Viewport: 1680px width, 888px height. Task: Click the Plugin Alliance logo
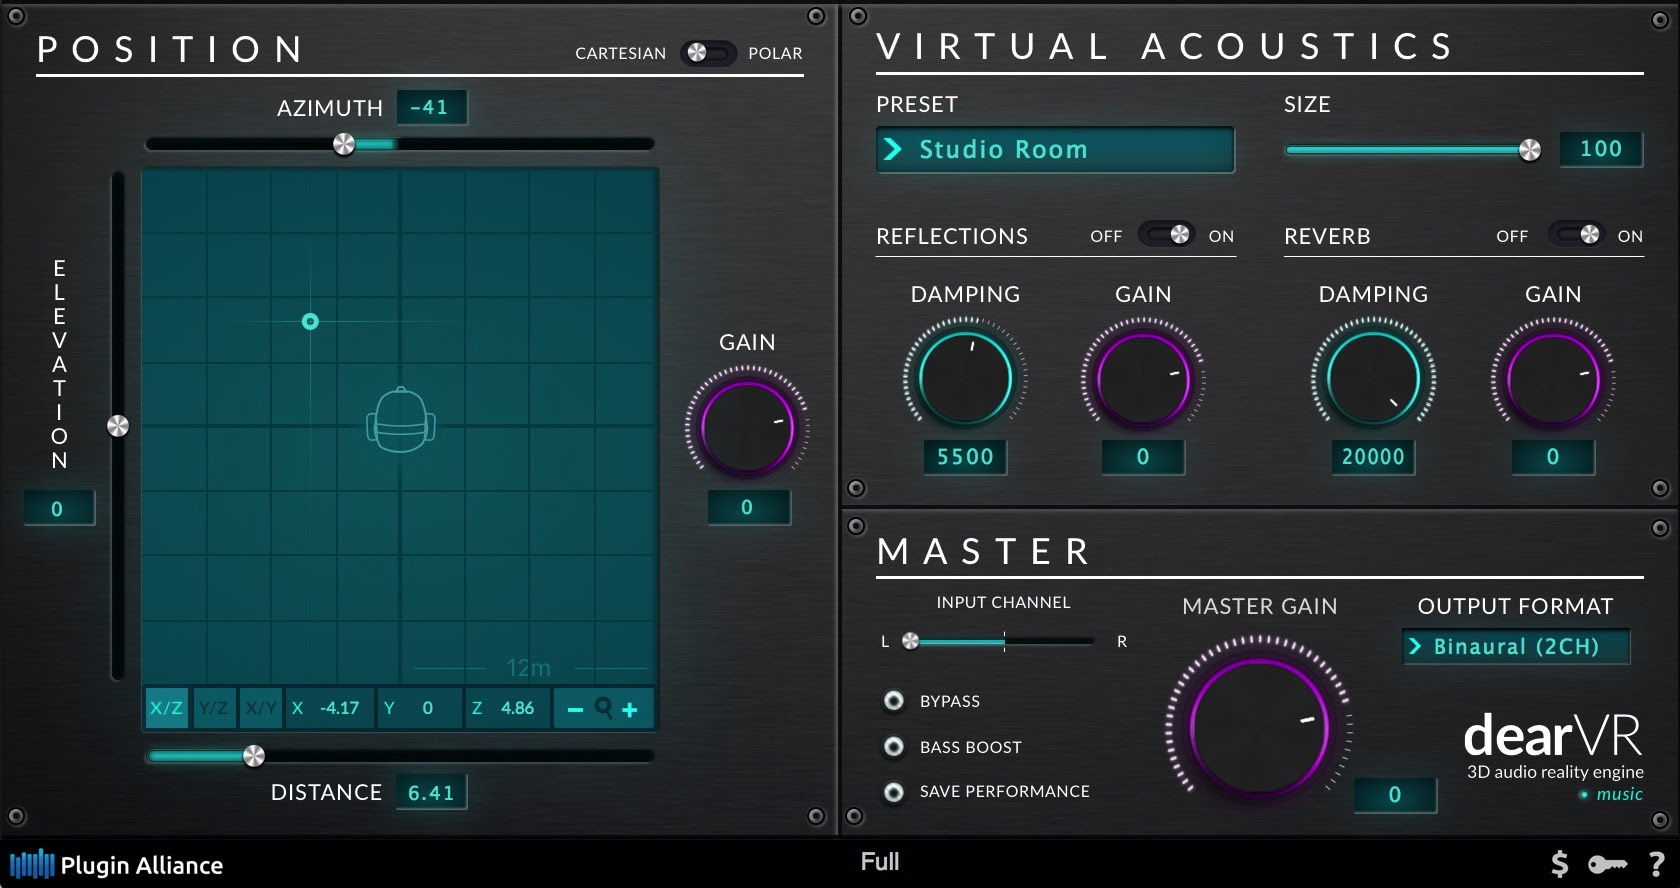coord(117,865)
